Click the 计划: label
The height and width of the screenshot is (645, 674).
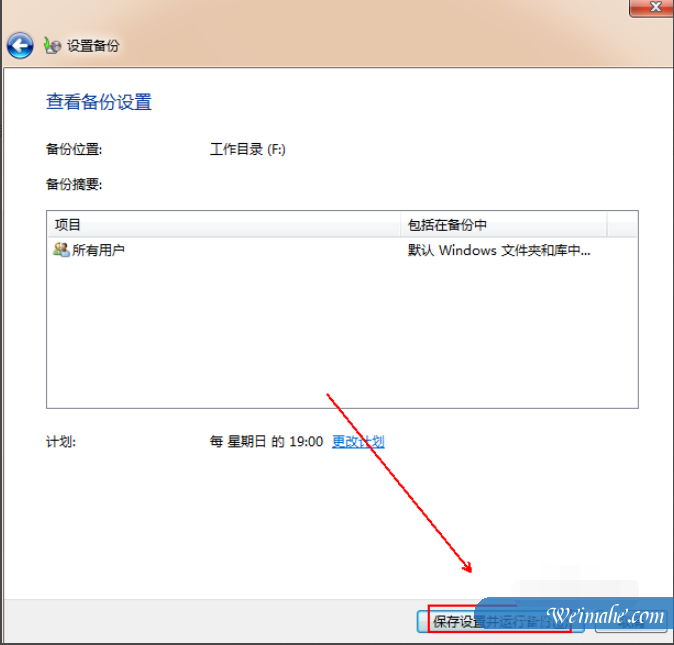[x=61, y=441]
